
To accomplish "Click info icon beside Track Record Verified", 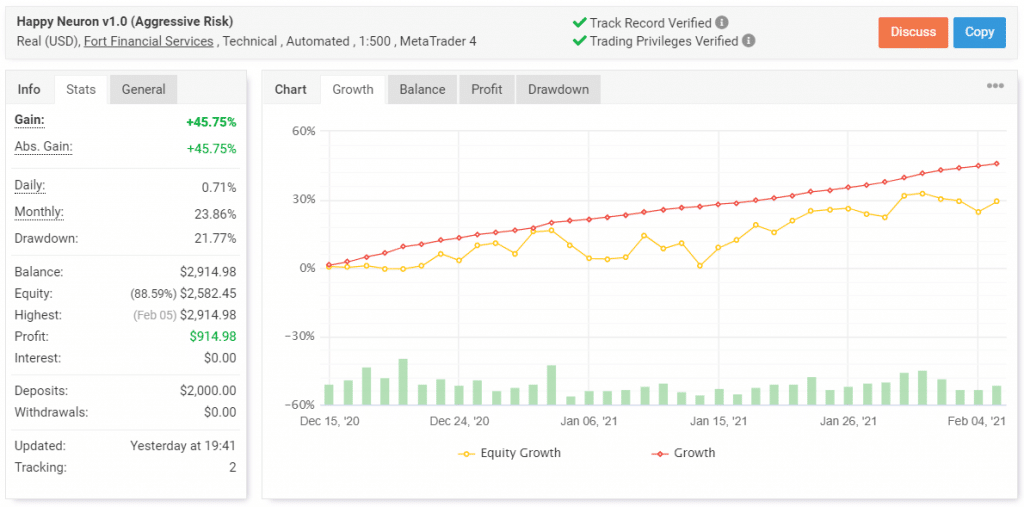I will point(723,23).
